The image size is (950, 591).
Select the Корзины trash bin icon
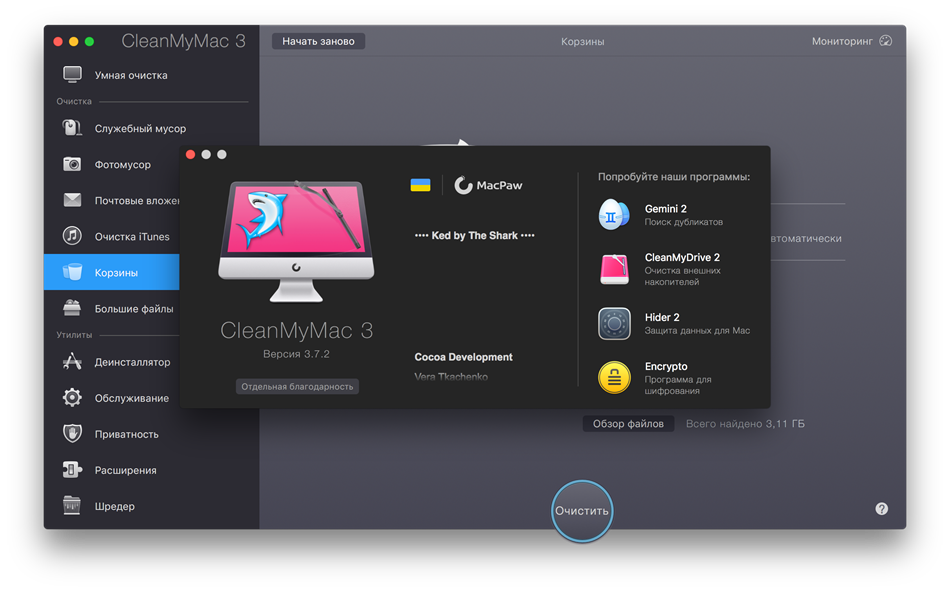[x=72, y=272]
